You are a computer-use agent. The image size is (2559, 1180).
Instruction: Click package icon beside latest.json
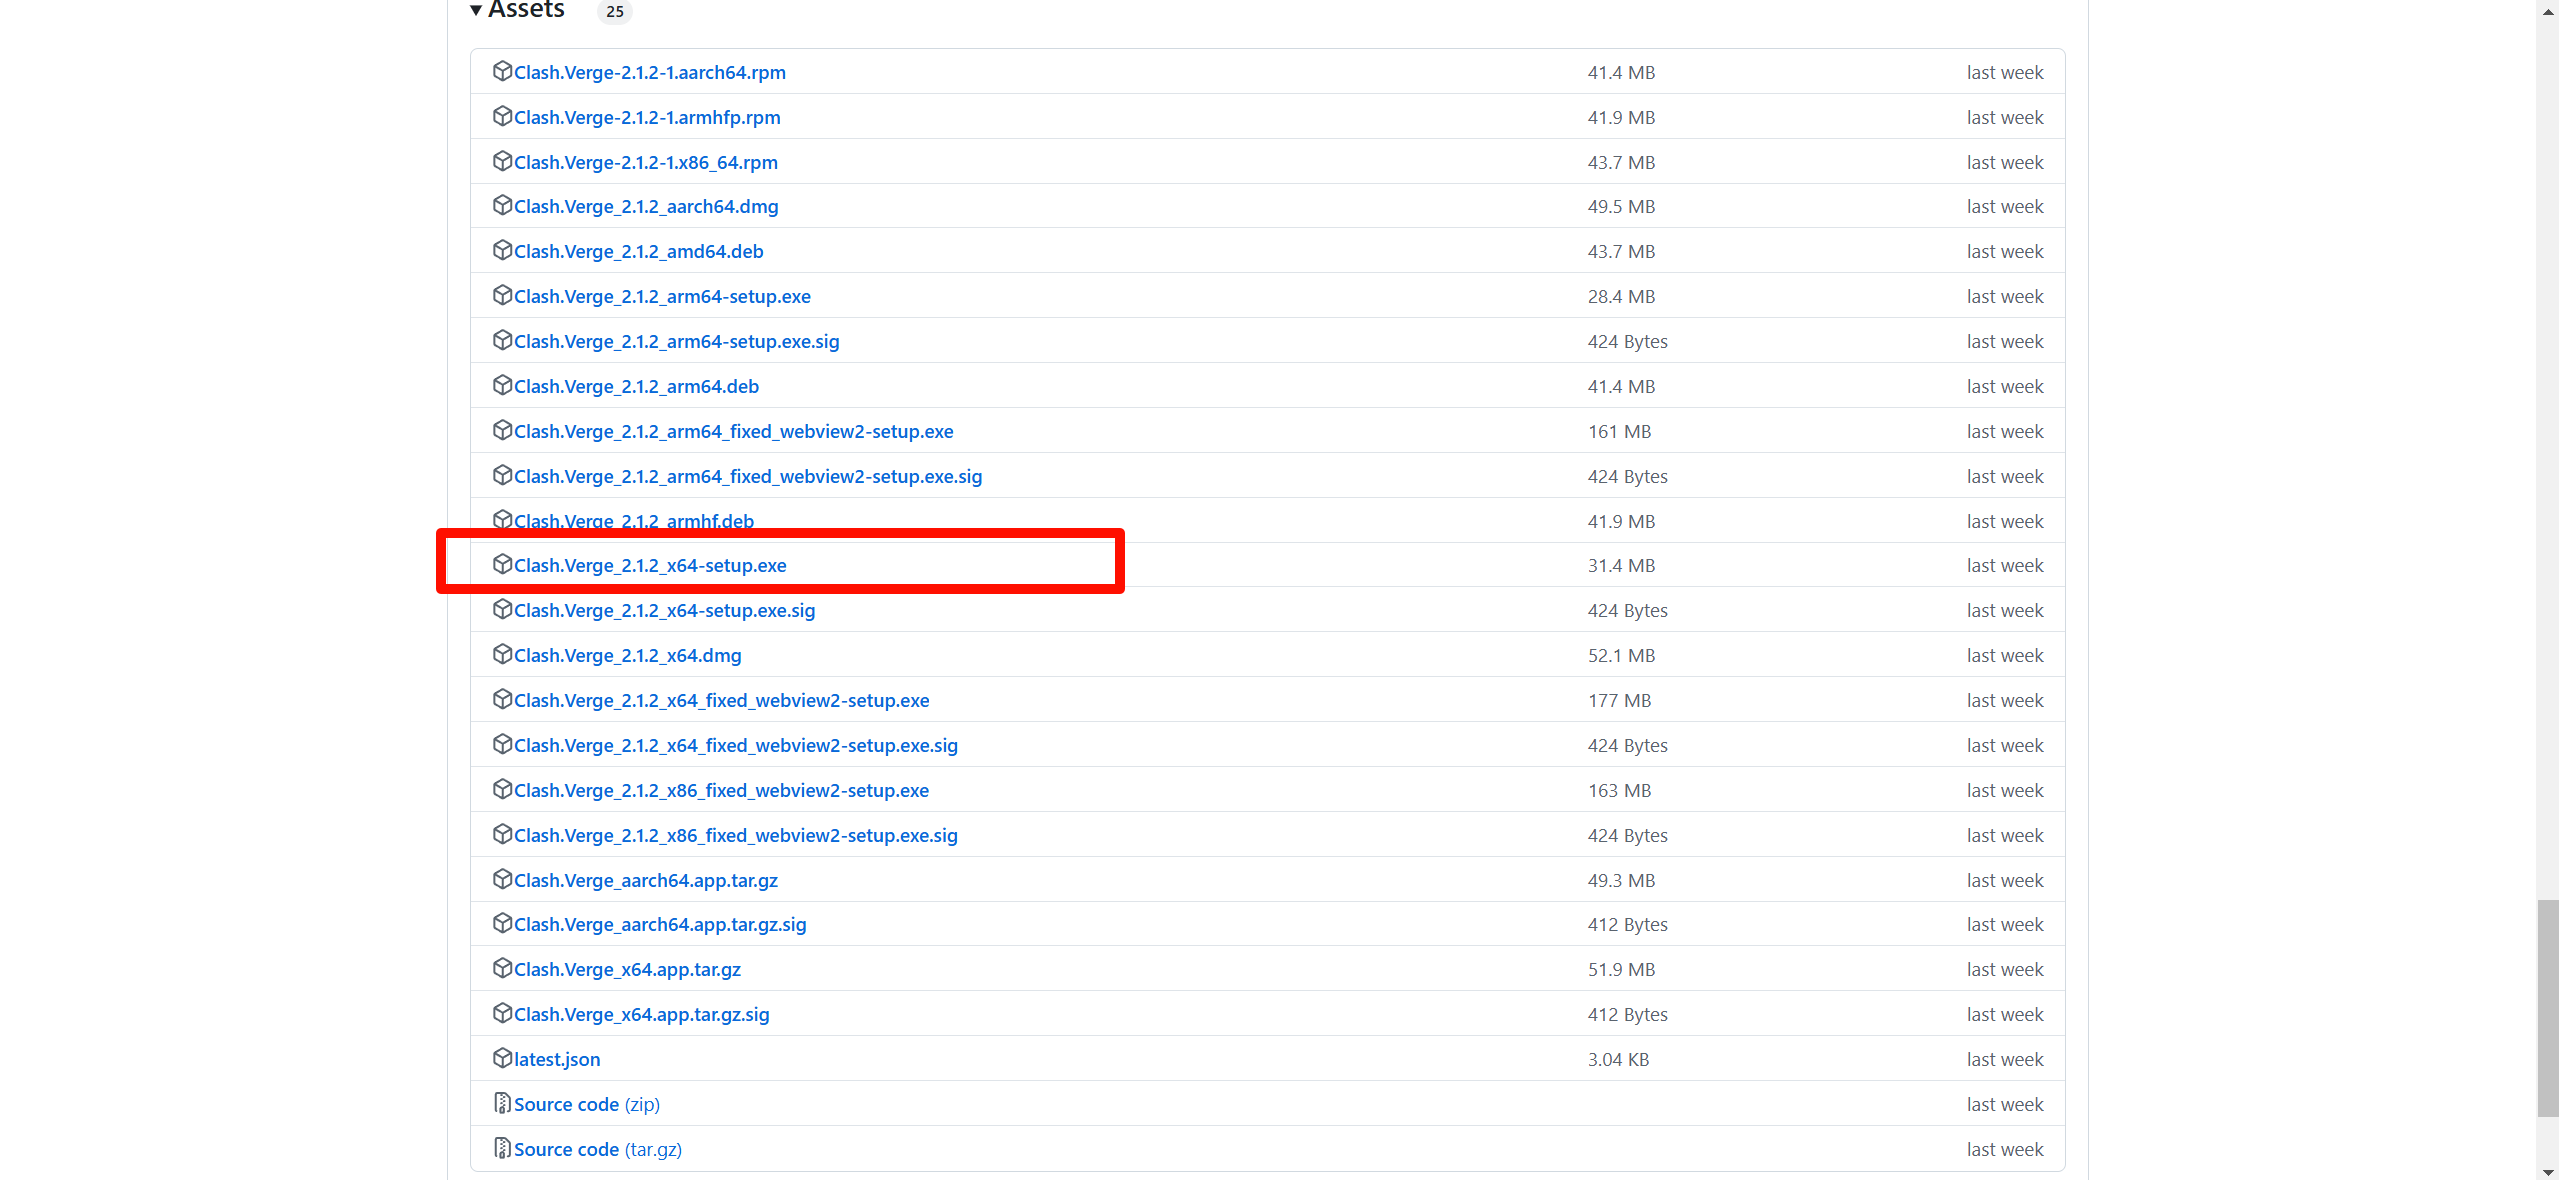(x=502, y=1058)
